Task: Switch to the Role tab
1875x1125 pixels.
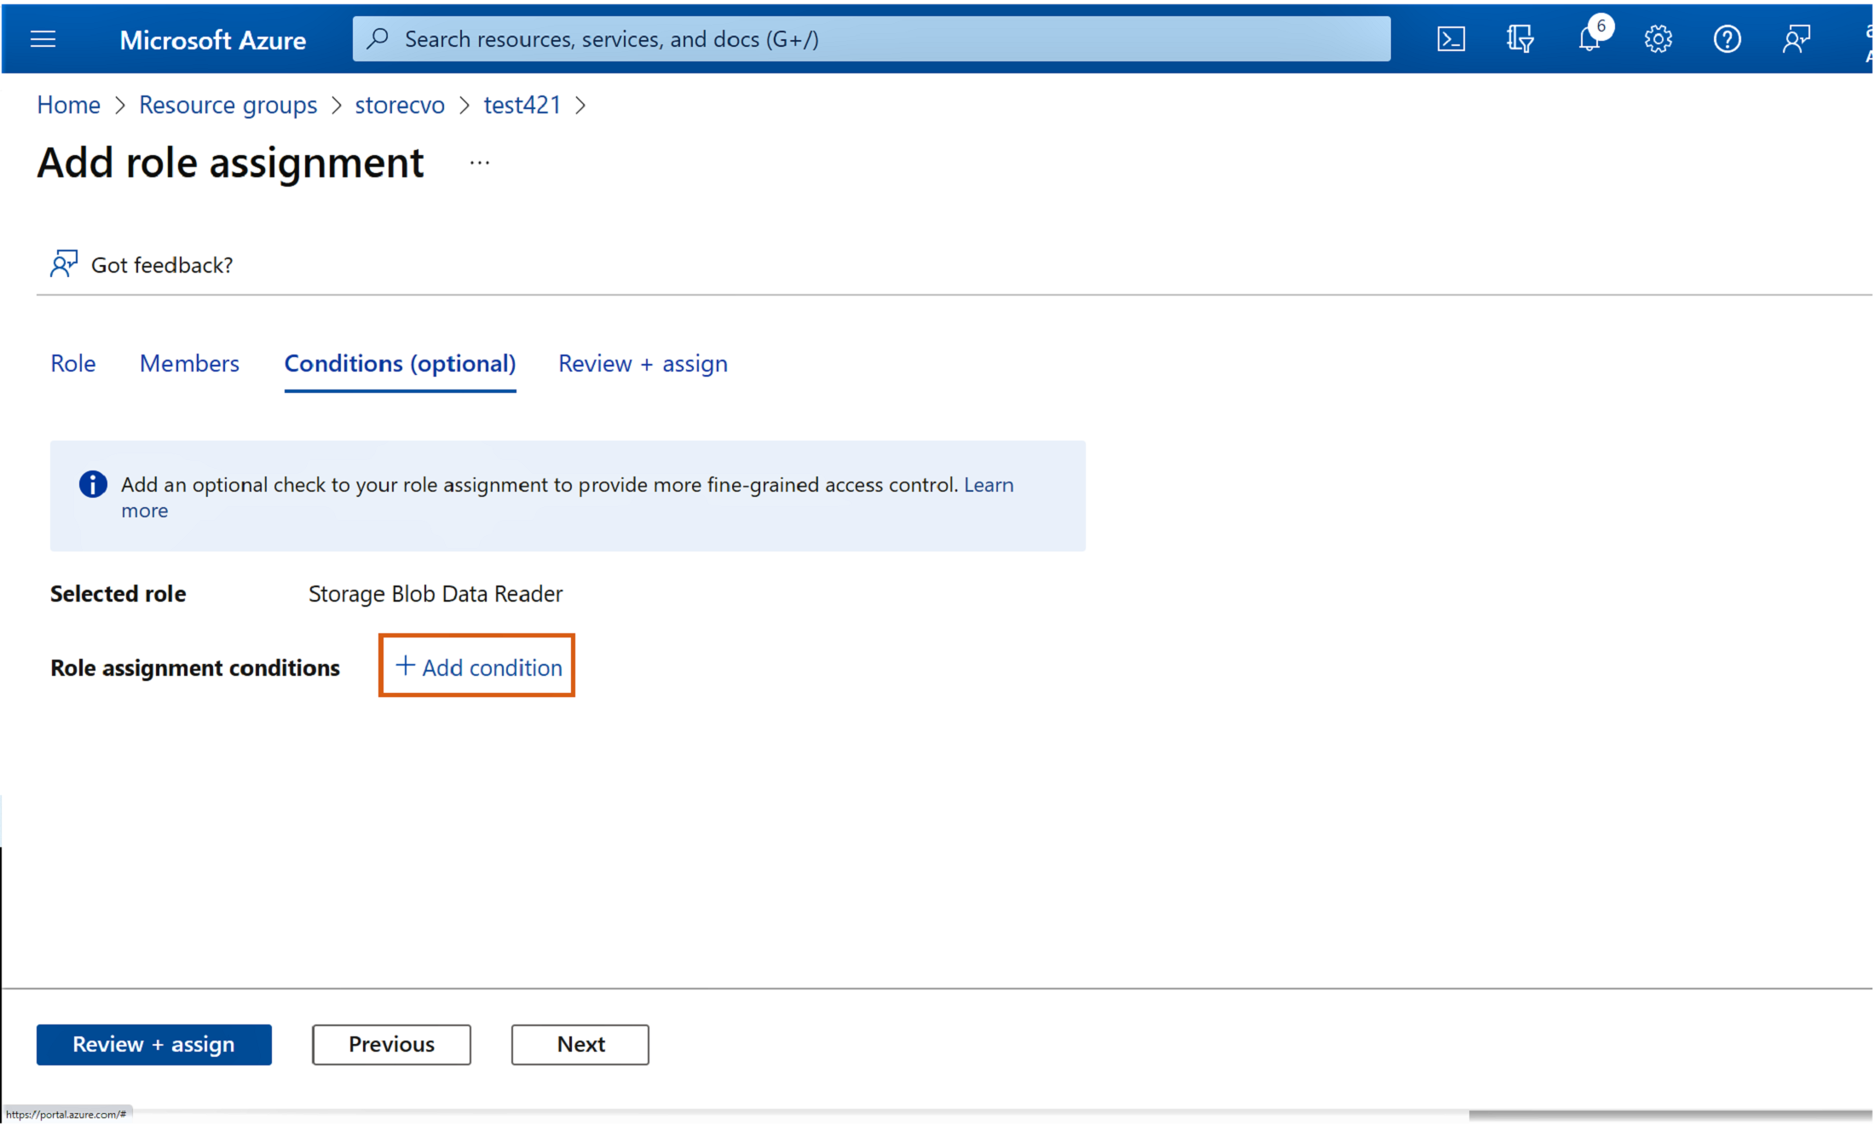Action: (73, 363)
